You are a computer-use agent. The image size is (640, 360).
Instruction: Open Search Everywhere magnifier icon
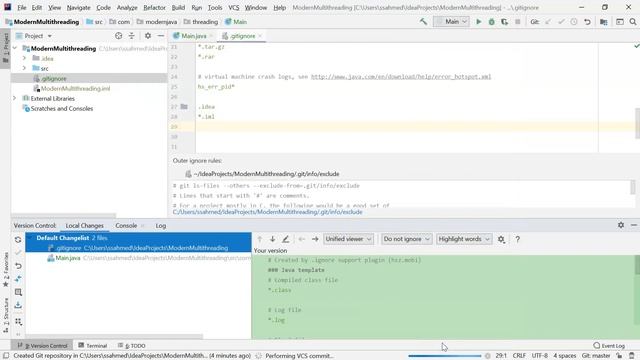click(633, 22)
